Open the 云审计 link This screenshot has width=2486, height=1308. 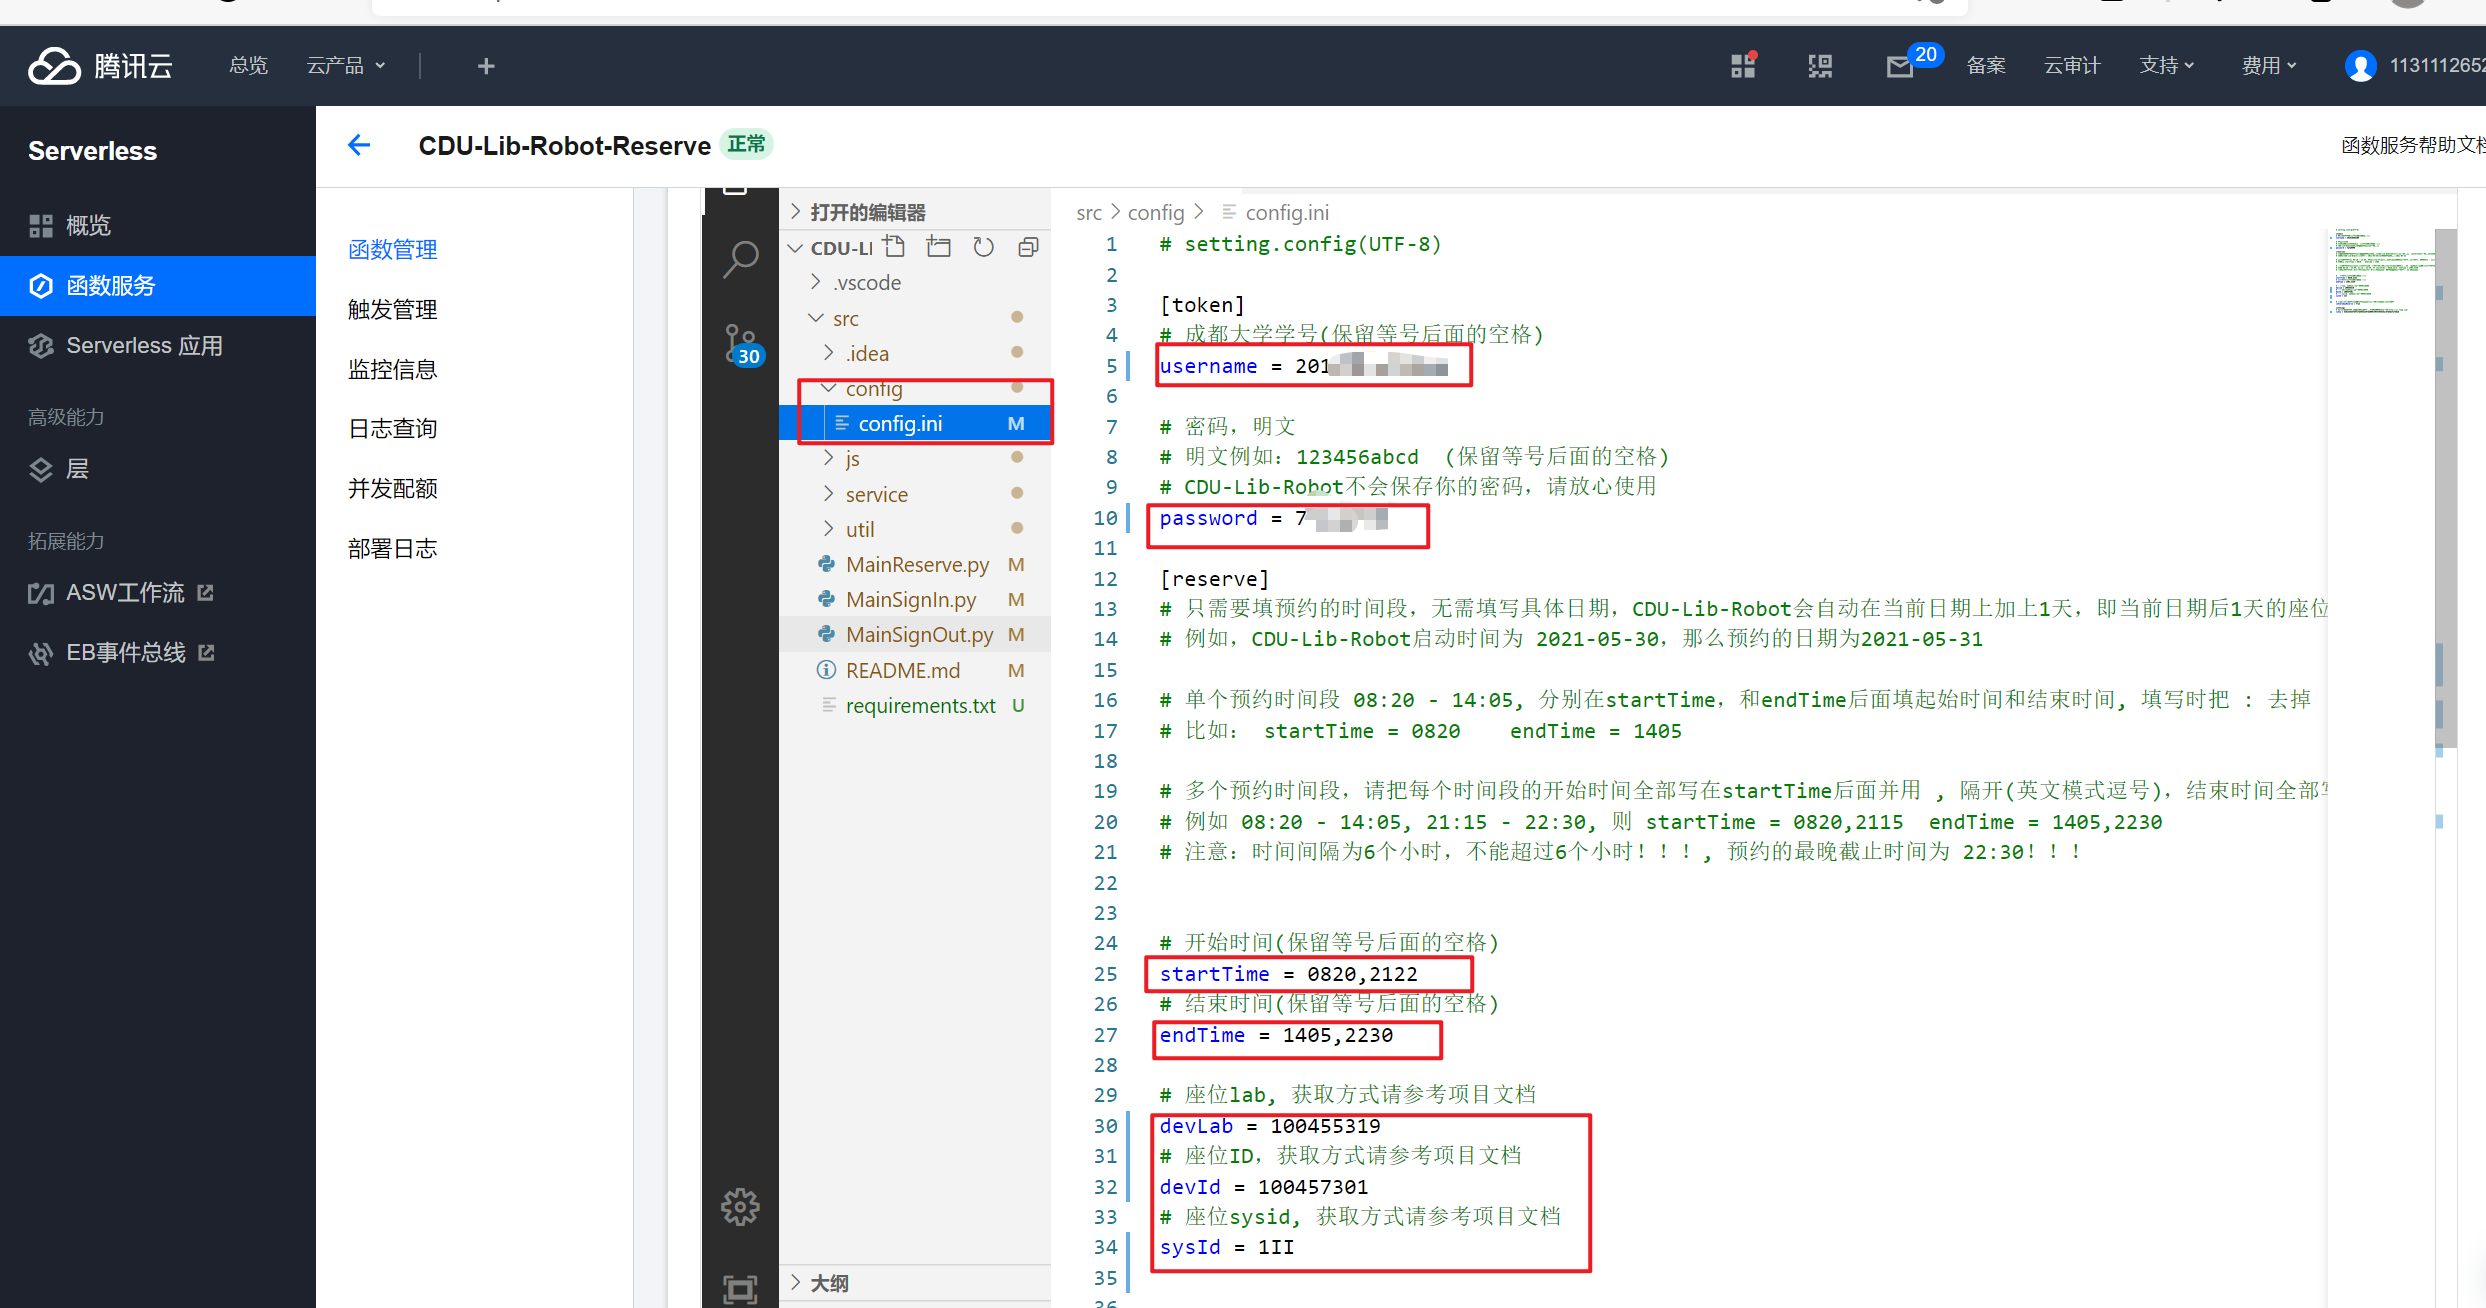pos(2072,66)
